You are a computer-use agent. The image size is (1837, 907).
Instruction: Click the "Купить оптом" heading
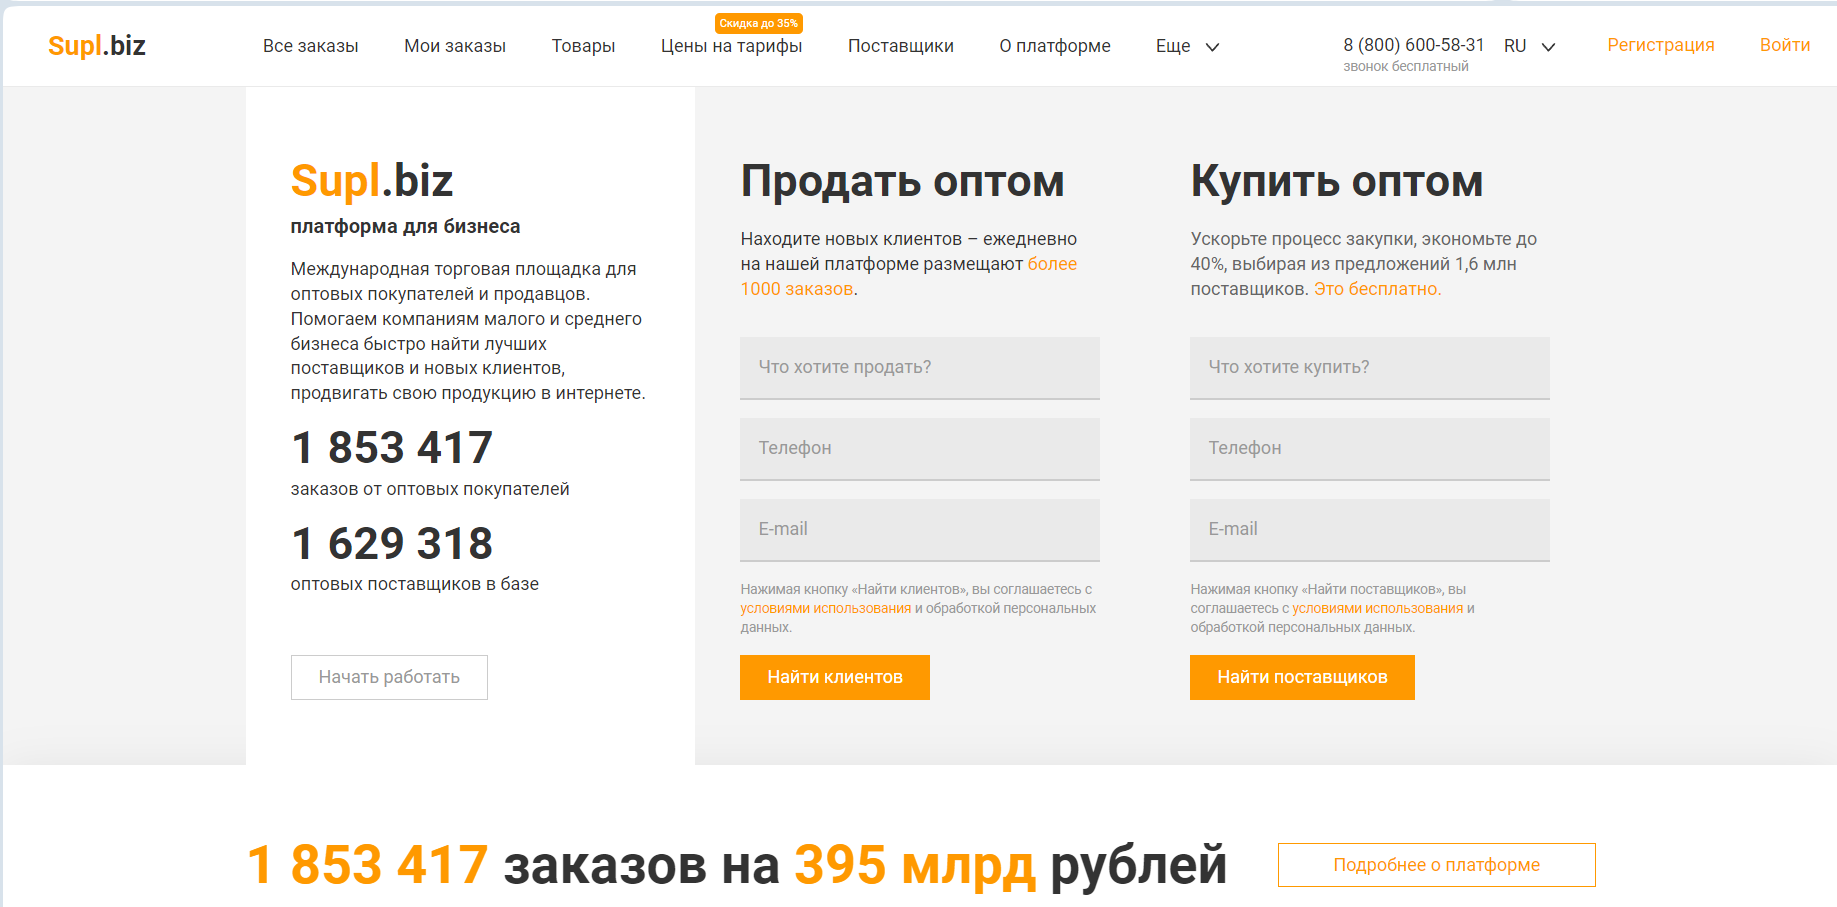point(1336,182)
